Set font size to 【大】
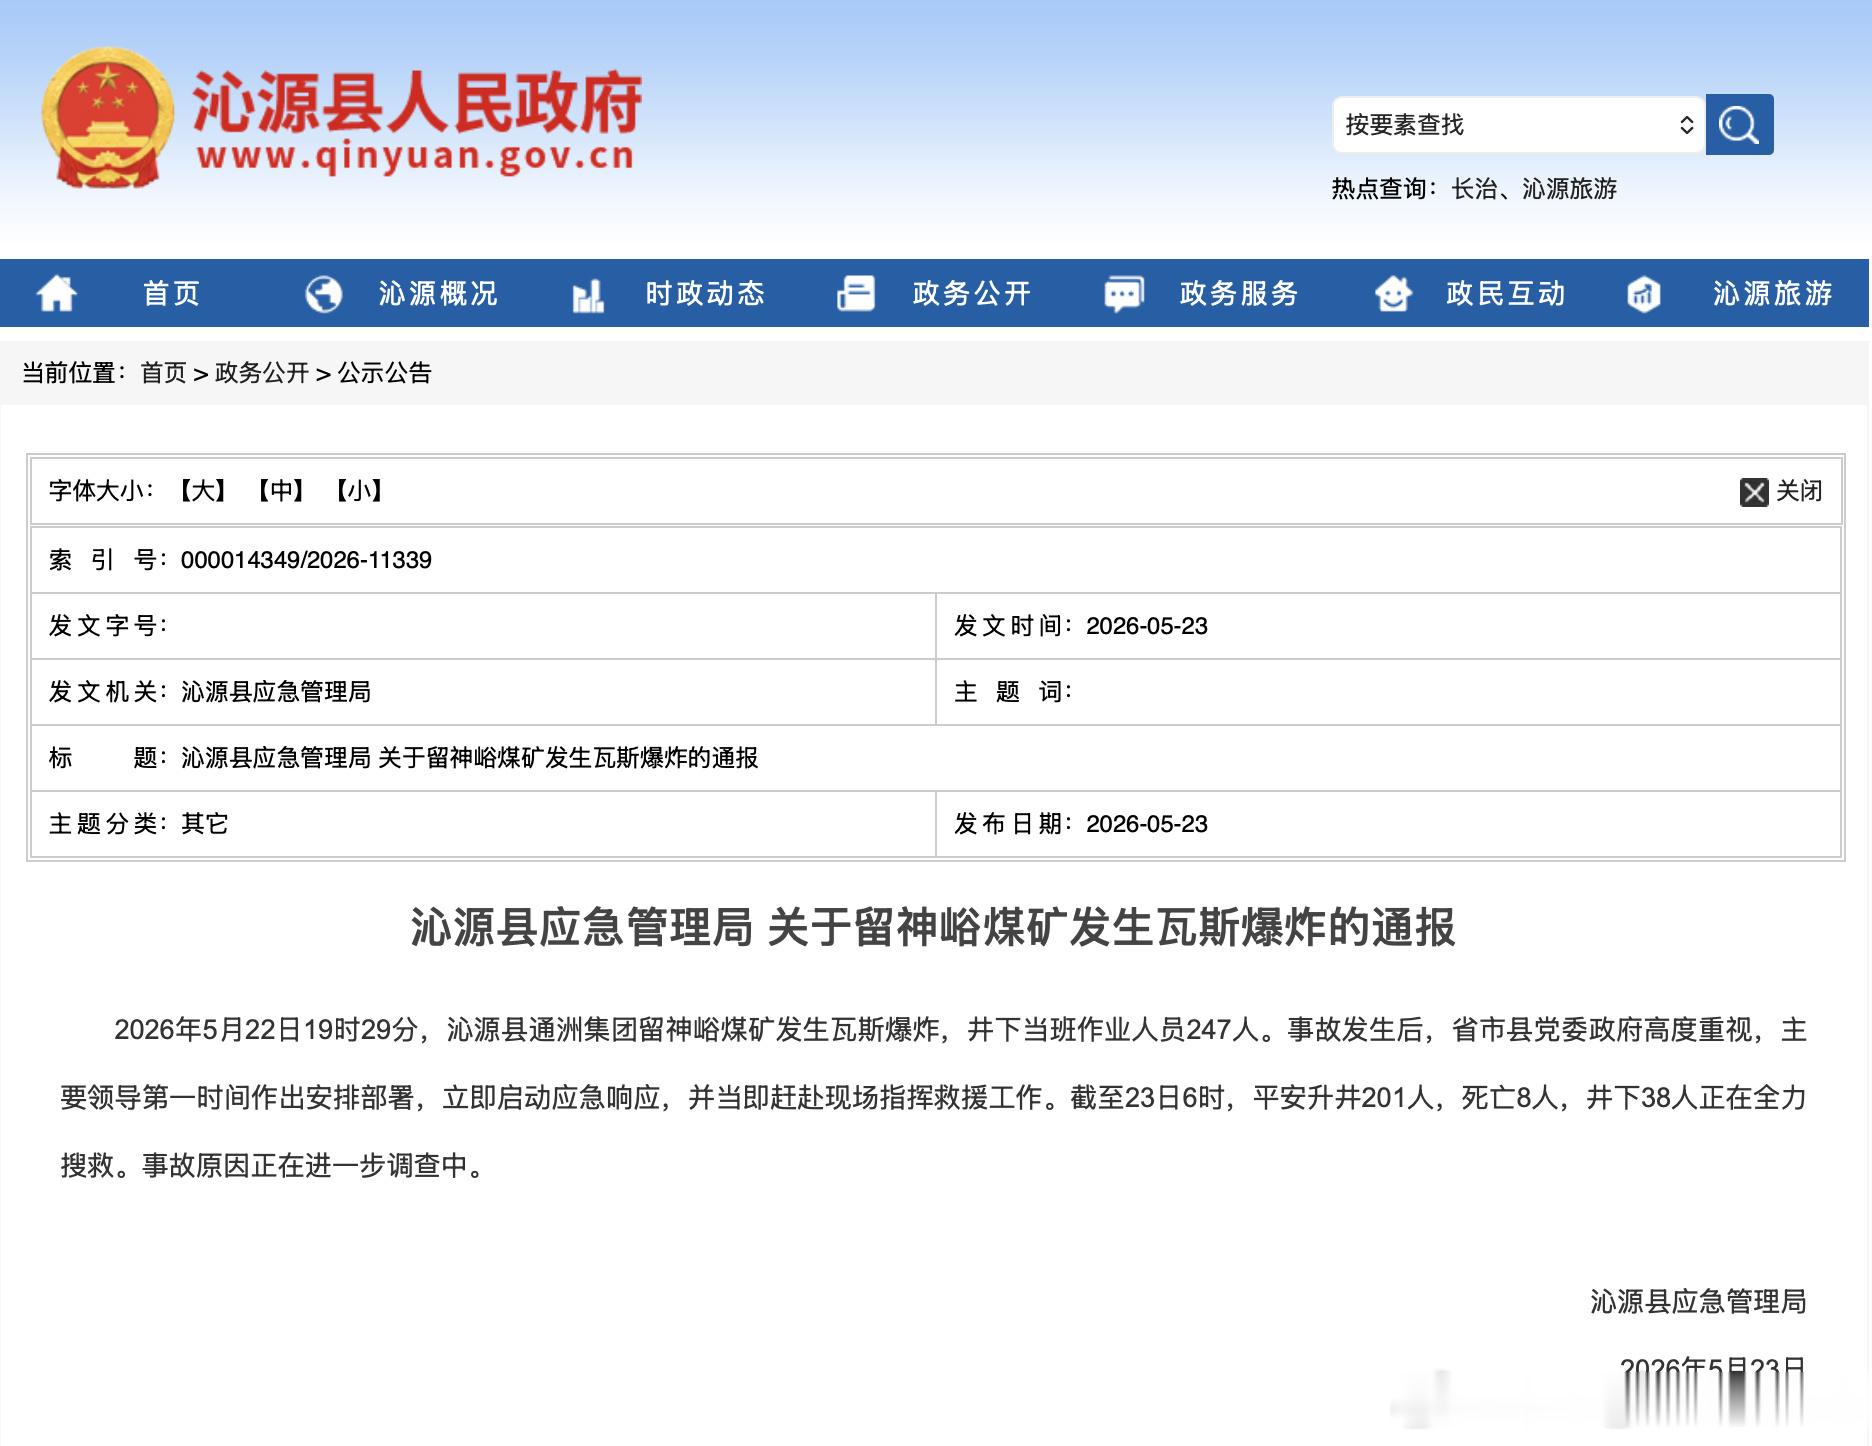Viewport: 1872px width, 1446px height. coord(203,491)
